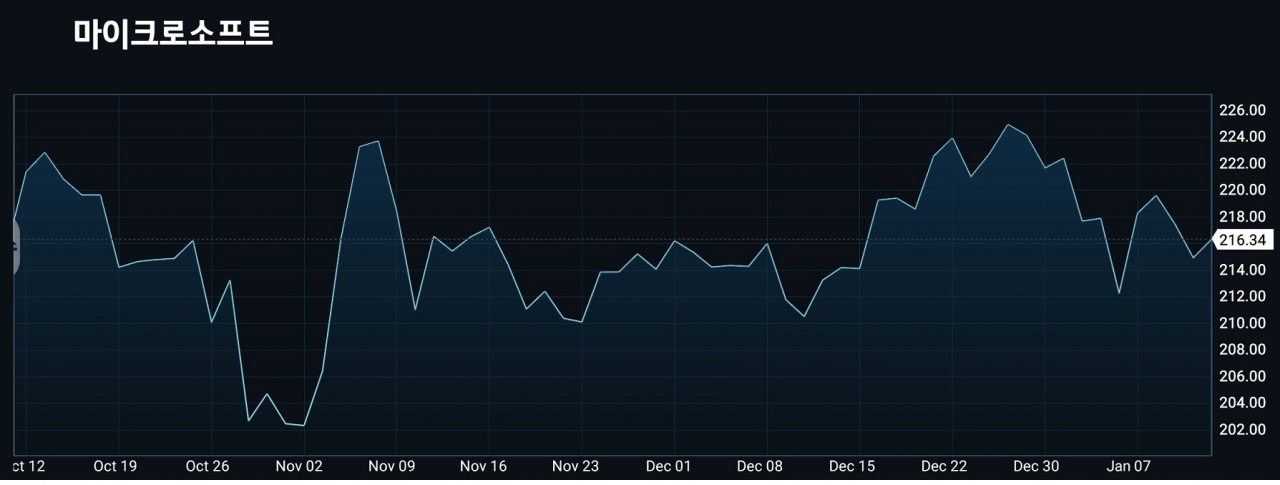The height and width of the screenshot is (485, 1280).
Task: Select the Nov 02 date label
Action: tap(300, 466)
